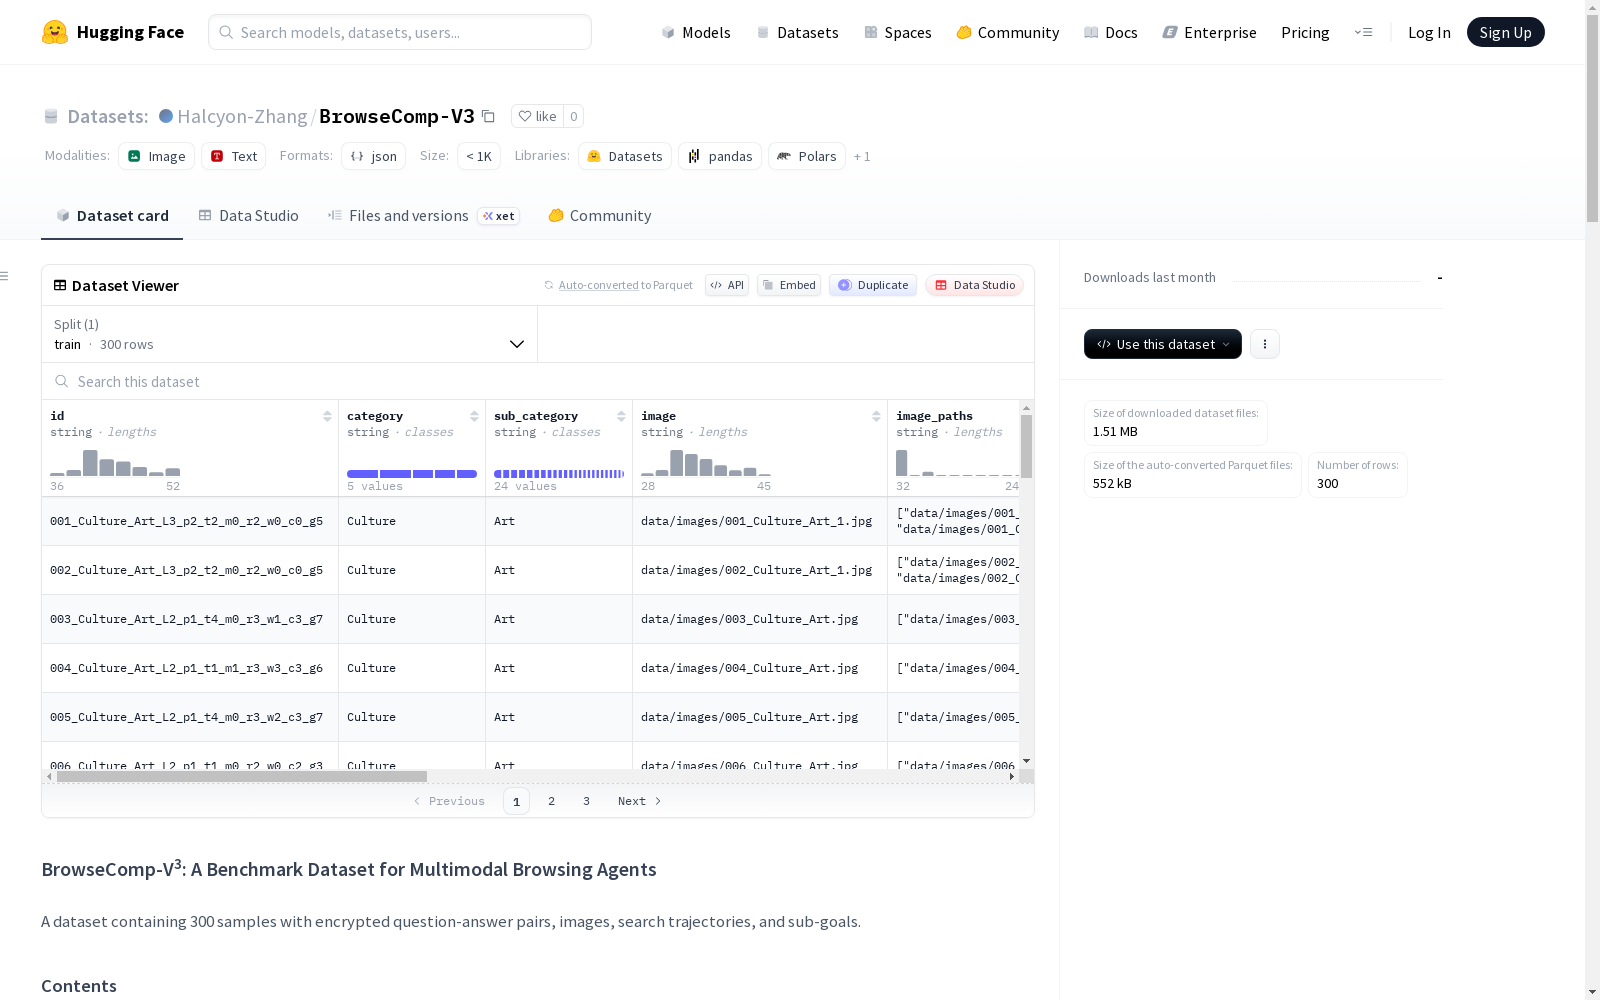Screen dimensions: 1600x1000
Task: Go to page 2 of dataset rows
Action: (551, 801)
